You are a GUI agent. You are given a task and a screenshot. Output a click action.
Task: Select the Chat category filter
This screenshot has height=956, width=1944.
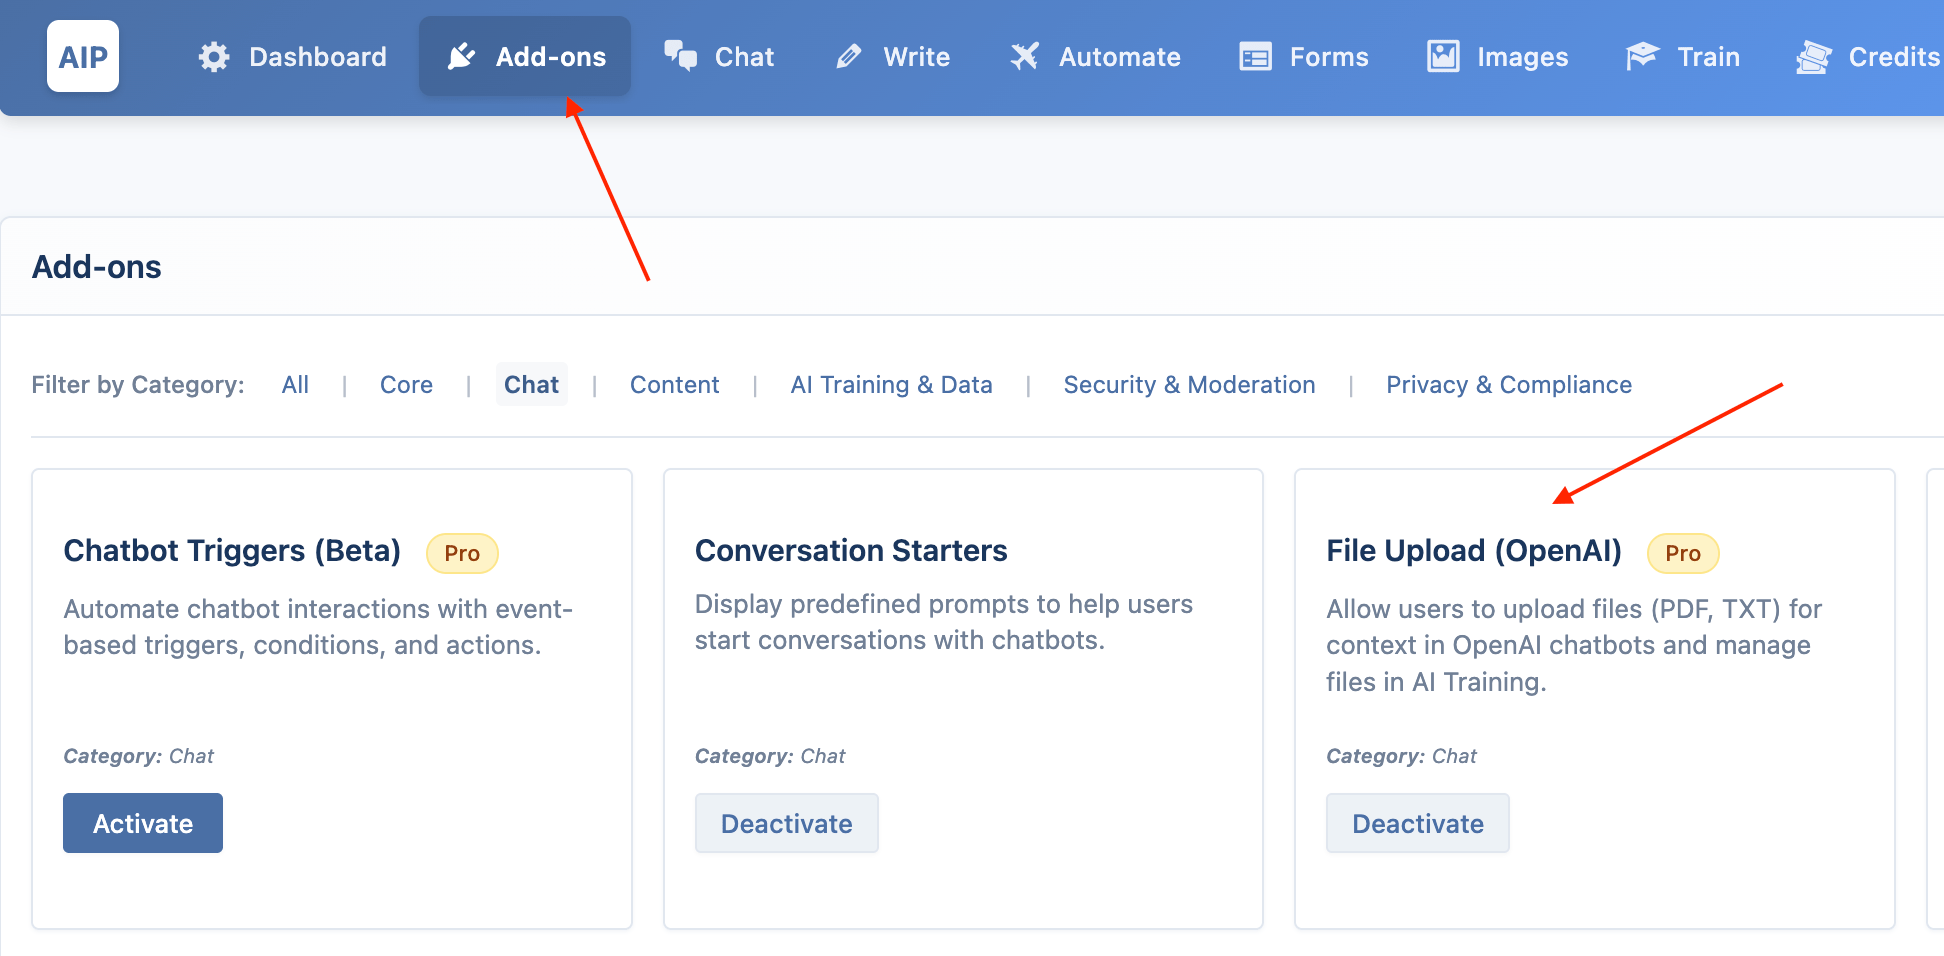click(531, 385)
